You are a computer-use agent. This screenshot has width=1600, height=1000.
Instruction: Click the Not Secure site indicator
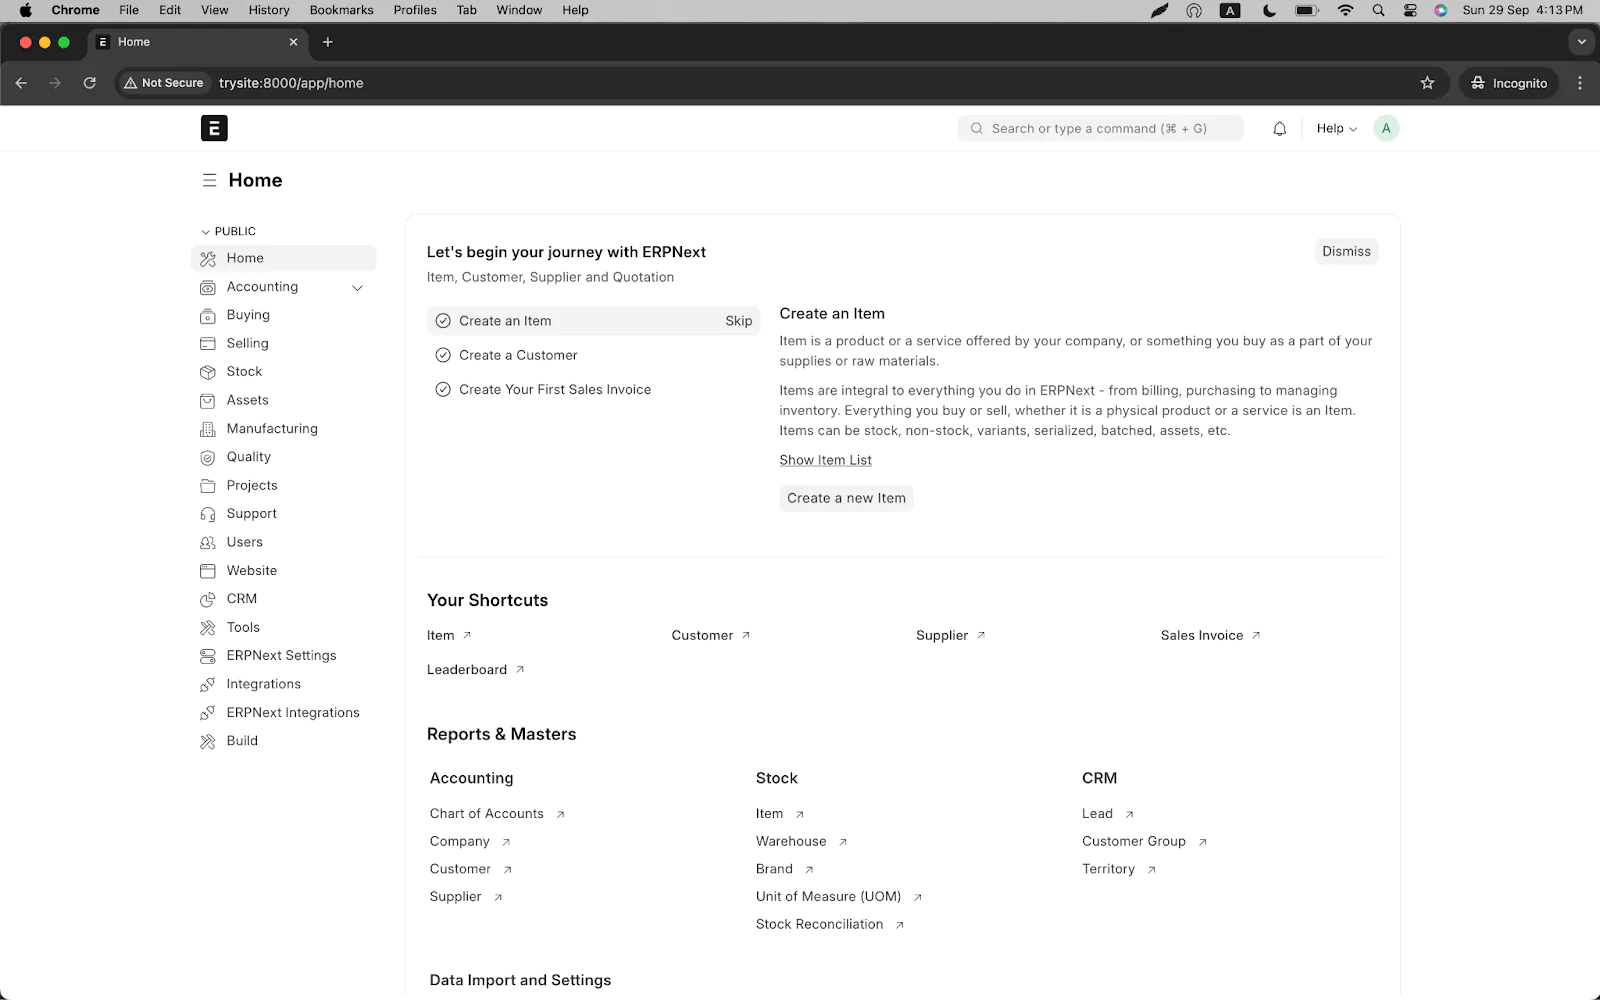pos(163,83)
